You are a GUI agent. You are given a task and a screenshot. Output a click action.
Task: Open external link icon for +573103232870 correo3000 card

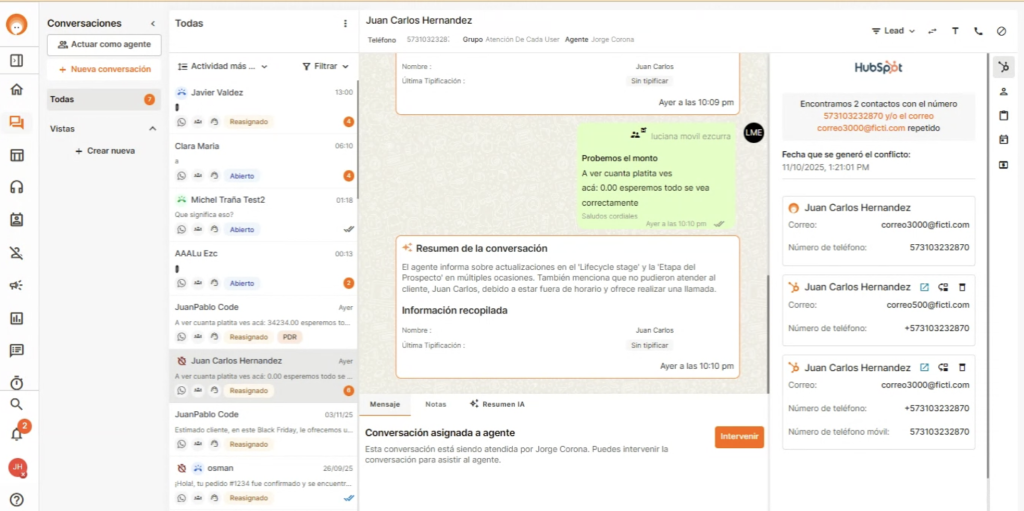point(924,367)
